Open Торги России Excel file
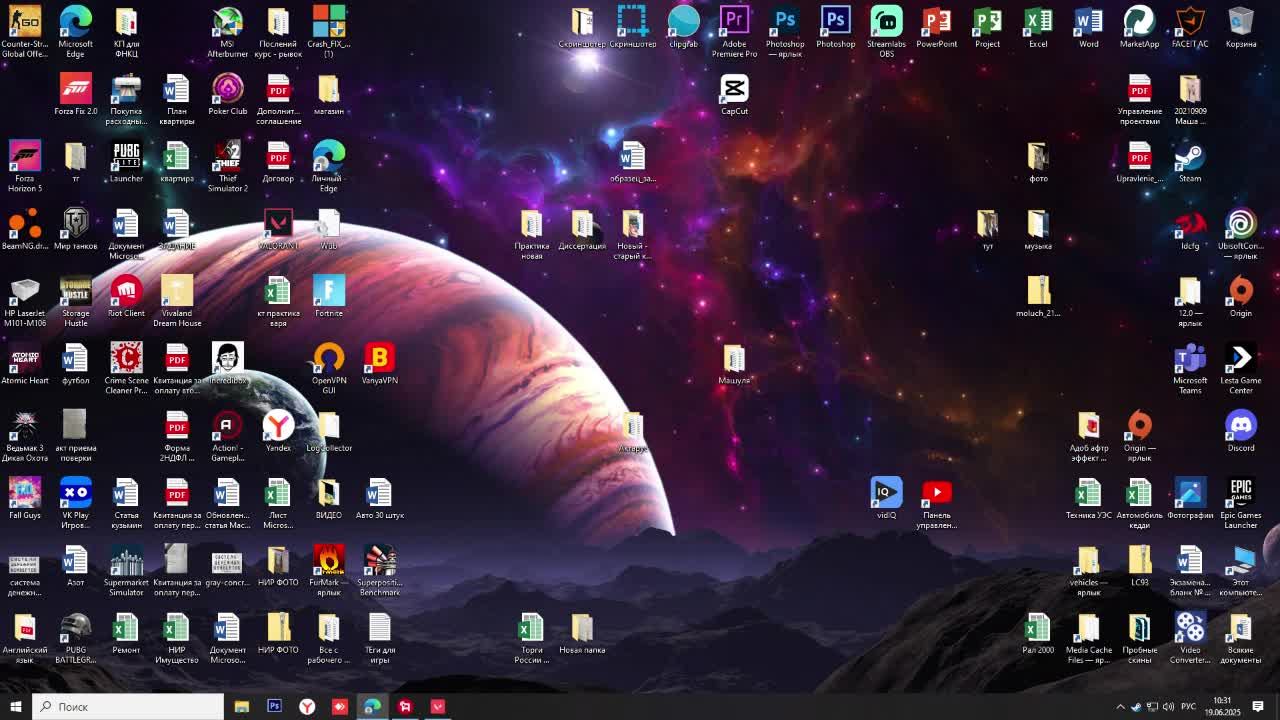The width and height of the screenshot is (1280, 720). pyautogui.click(x=531, y=638)
